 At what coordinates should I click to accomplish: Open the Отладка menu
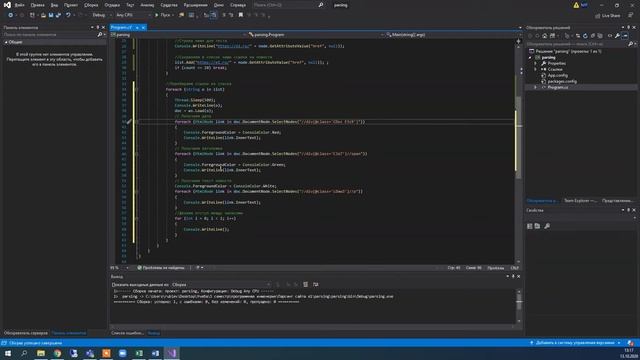[x=112, y=5]
